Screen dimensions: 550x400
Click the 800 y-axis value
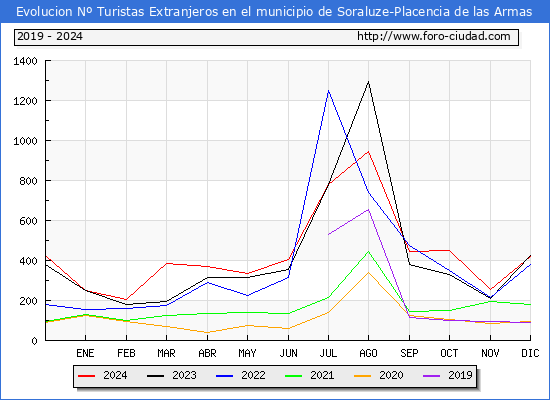tap(28, 181)
